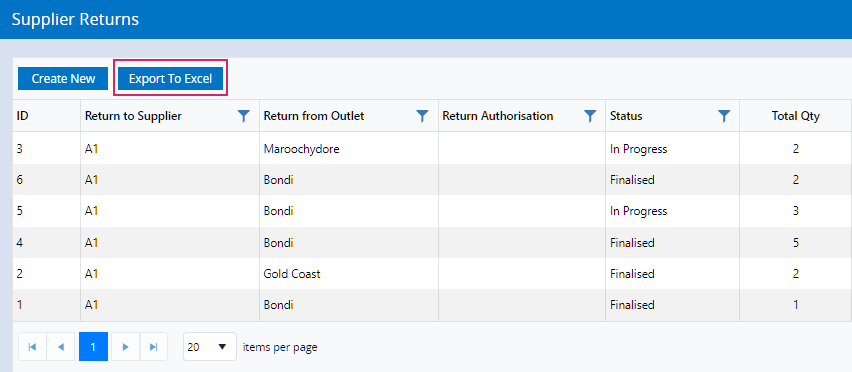Click the Create New button
This screenshot has width=852, height=372.
tap(63, 79)
